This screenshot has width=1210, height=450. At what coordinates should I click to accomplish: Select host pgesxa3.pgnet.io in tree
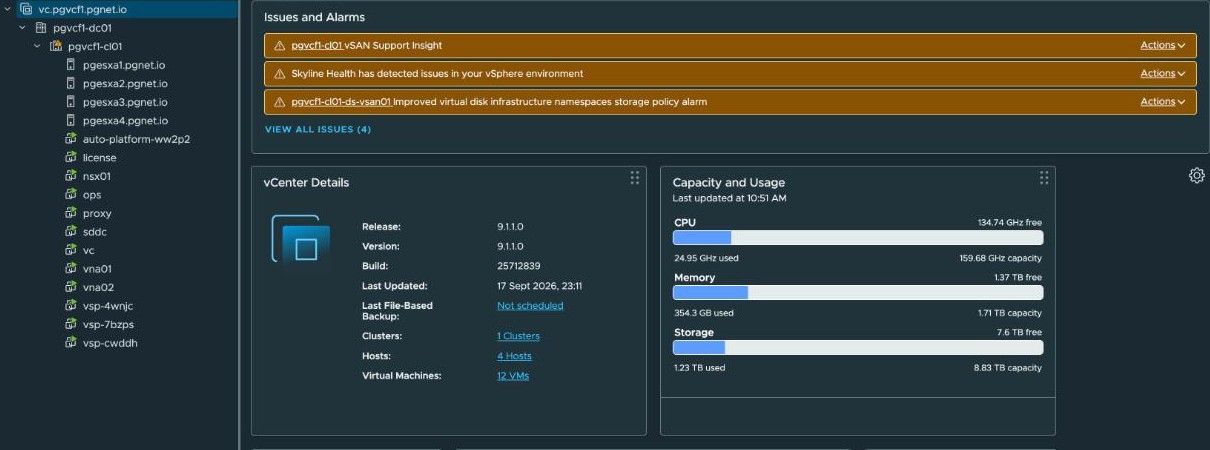(126, 102)
